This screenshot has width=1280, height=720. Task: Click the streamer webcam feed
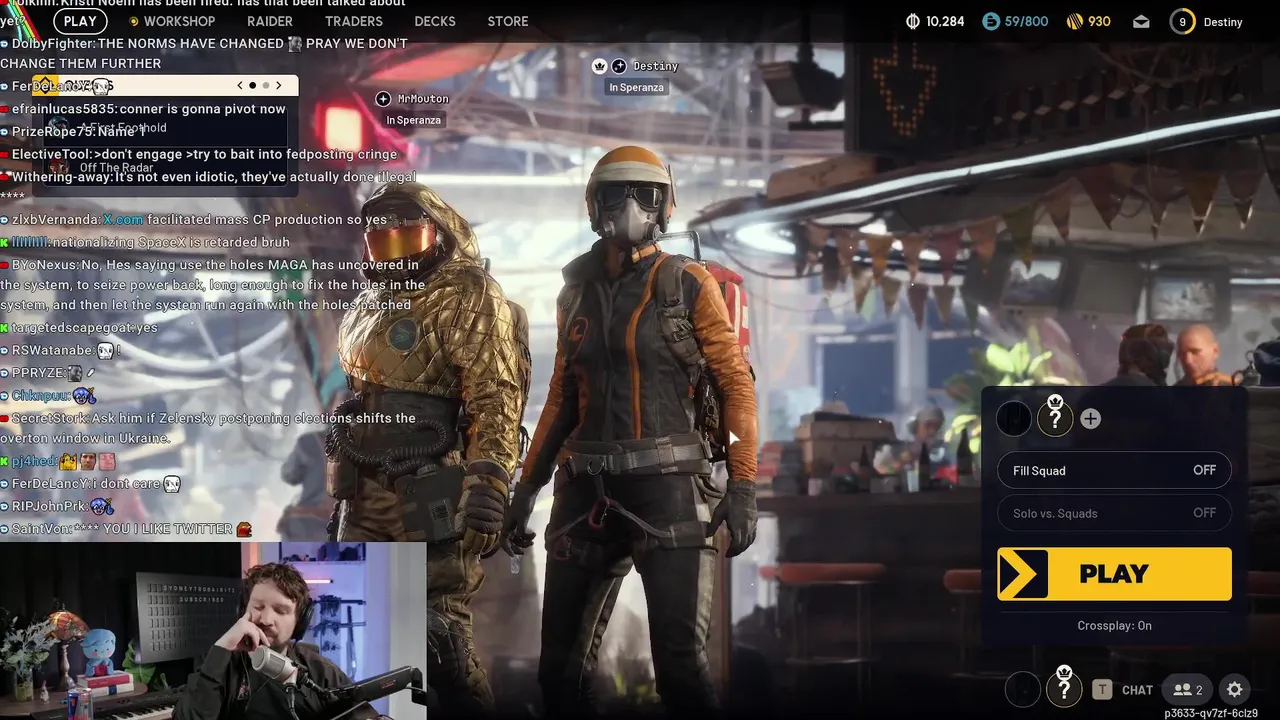tap(213, 631)
